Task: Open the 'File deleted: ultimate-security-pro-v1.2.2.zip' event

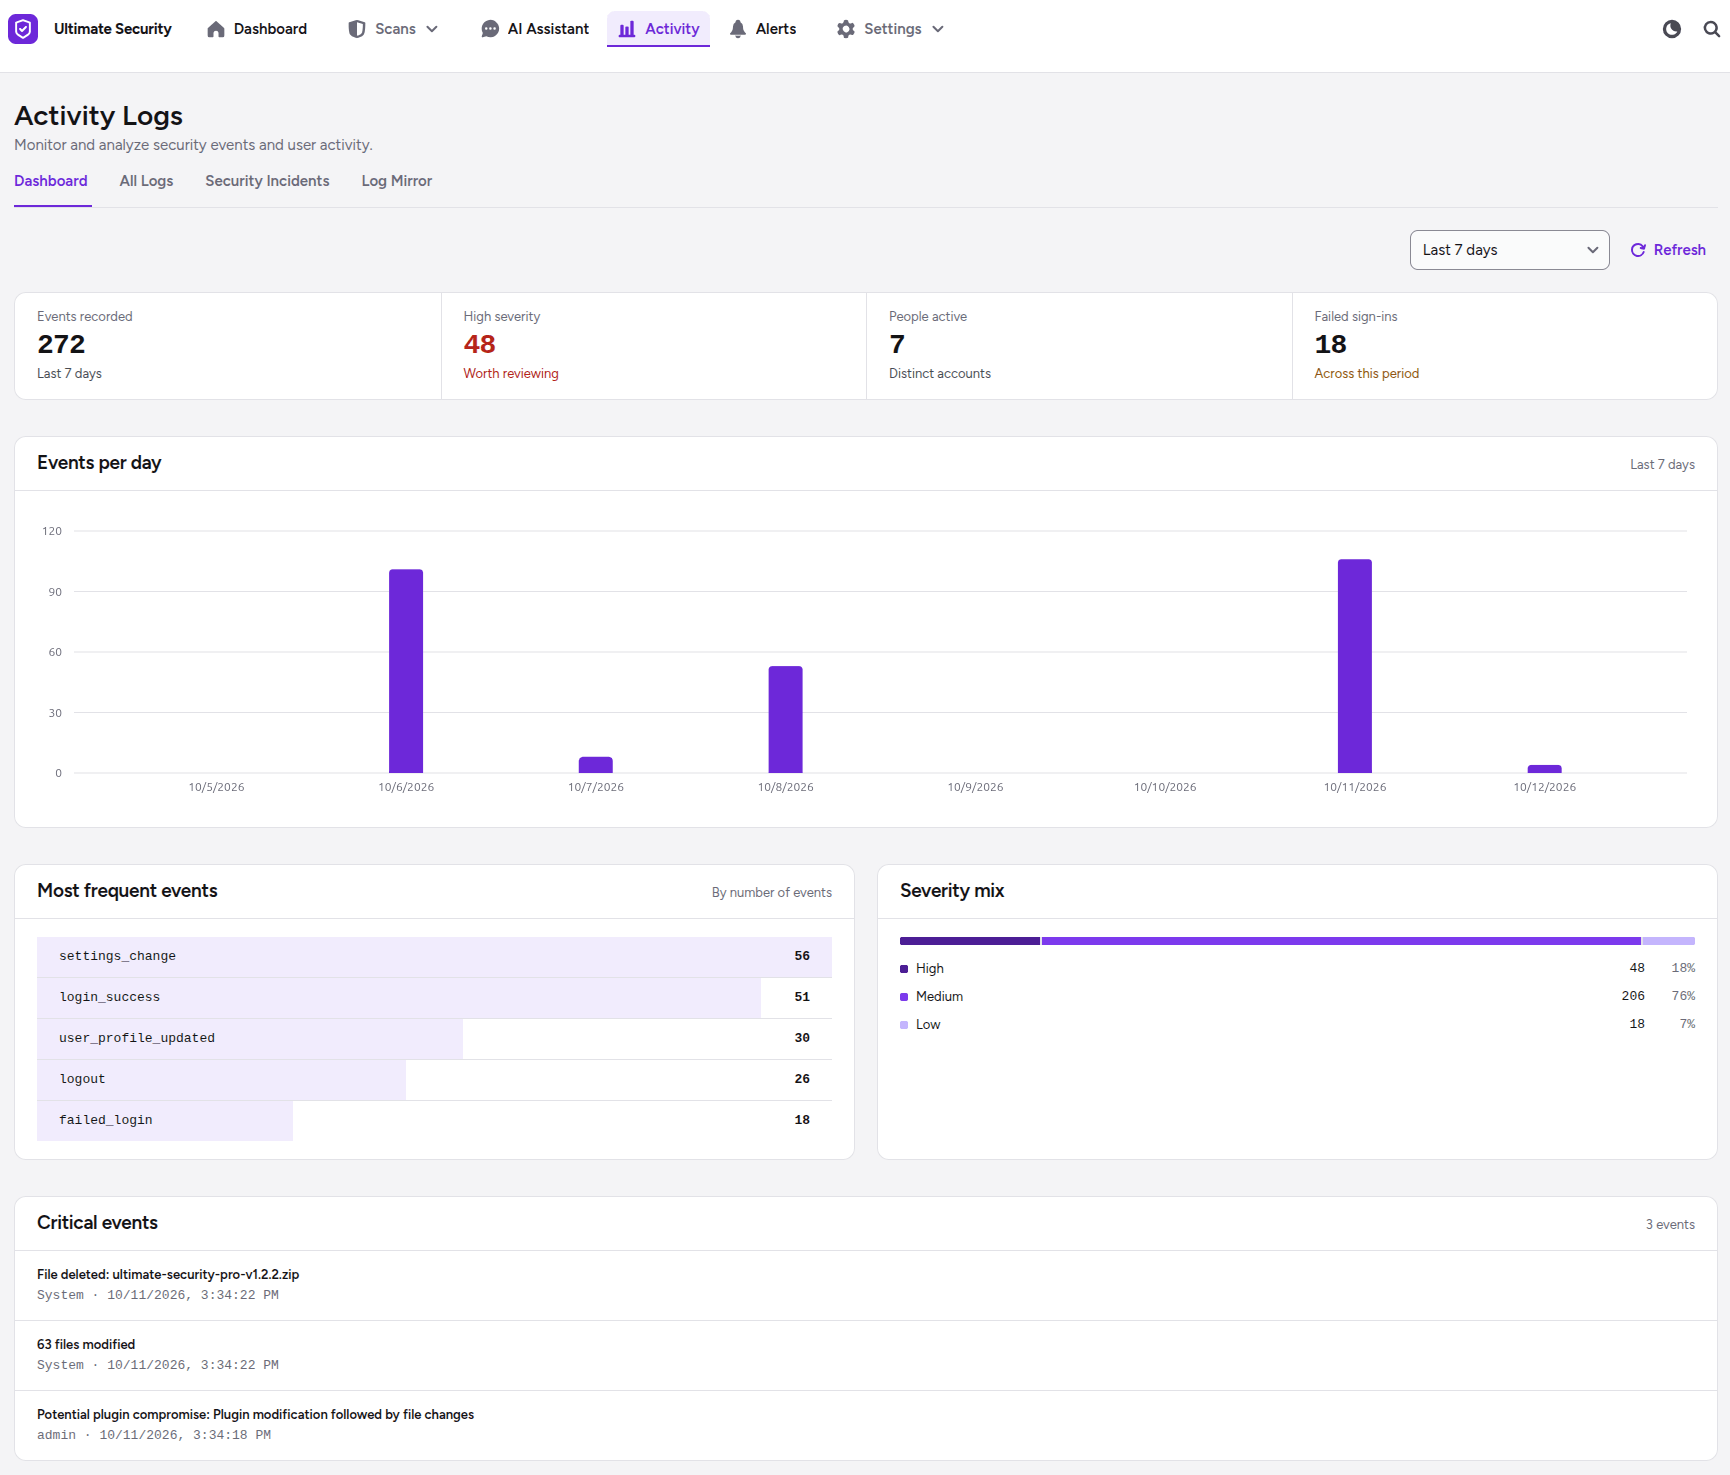Action: (x=866, y=1285)
